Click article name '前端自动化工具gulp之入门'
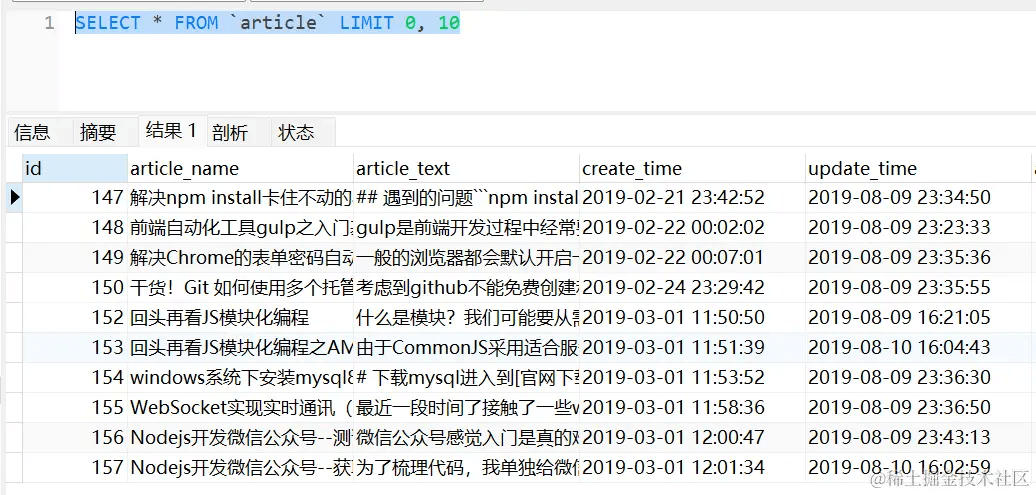Screen dimensions: 1036x495 (x=240, y=227)
